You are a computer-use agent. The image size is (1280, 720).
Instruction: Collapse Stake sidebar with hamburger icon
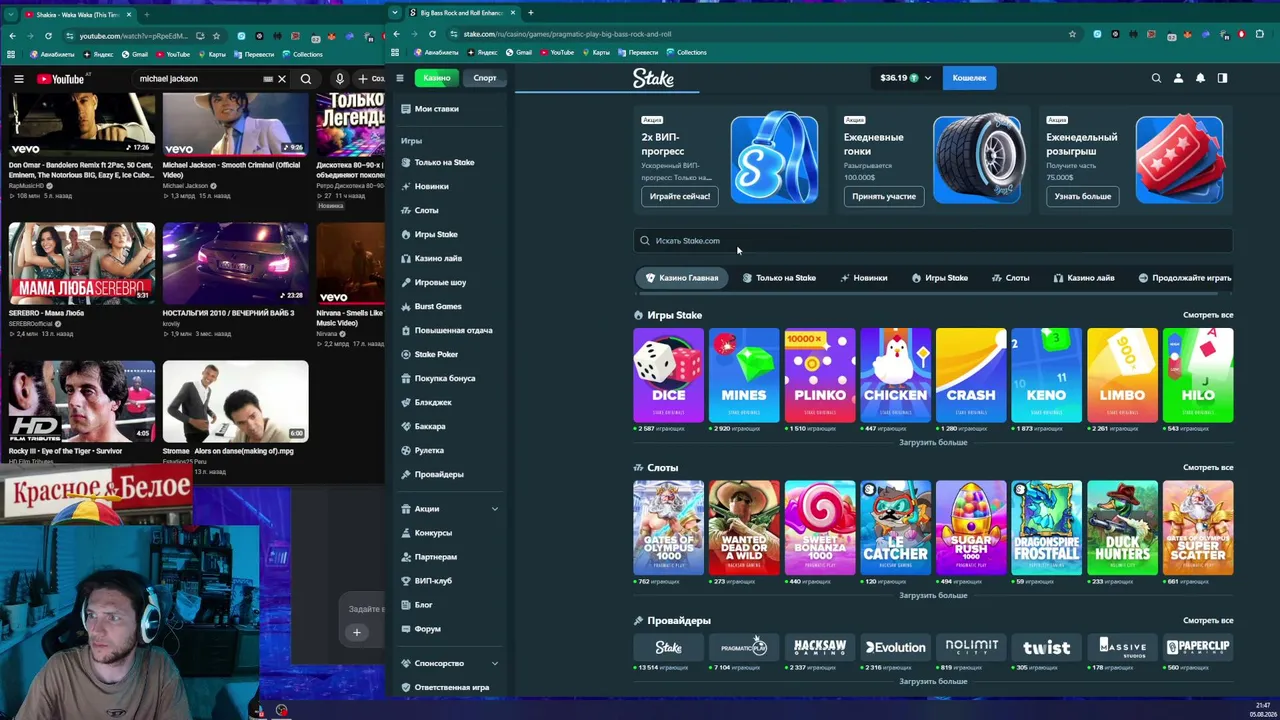pos(400,78)
